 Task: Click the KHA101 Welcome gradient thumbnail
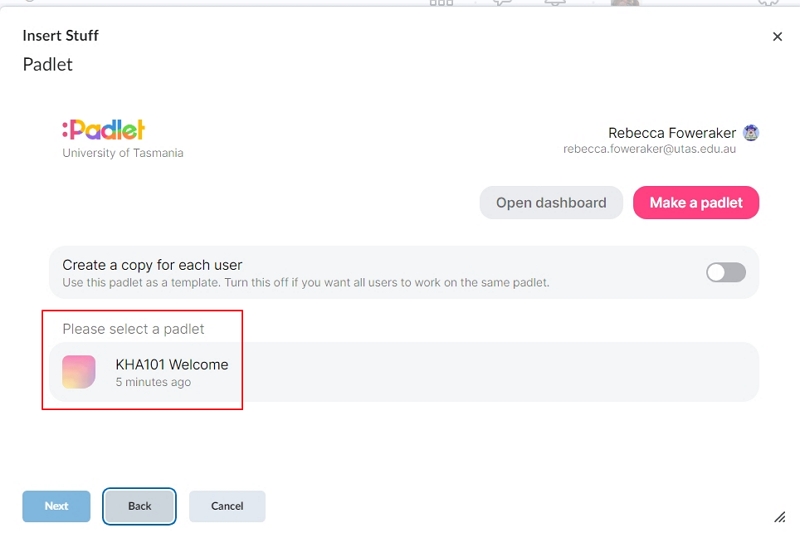pos(79,372)
